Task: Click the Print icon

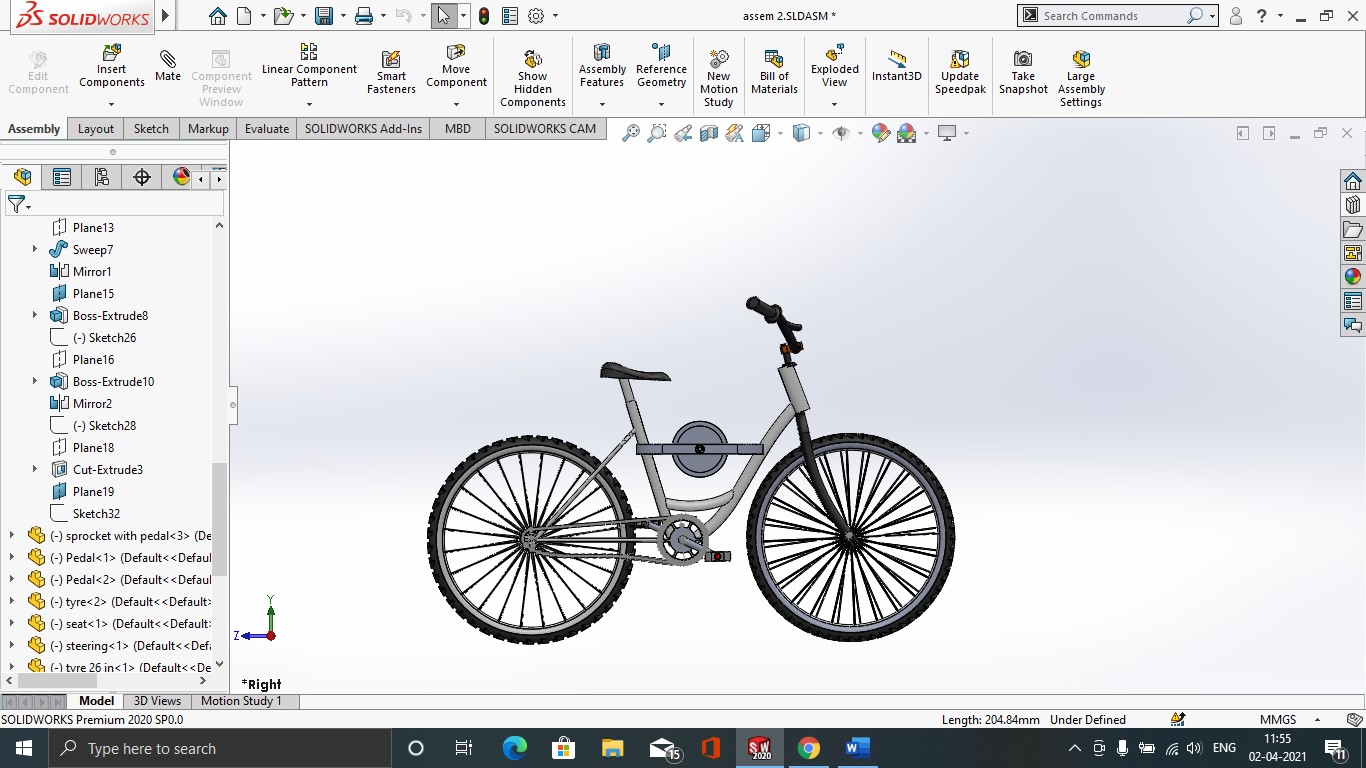Action: point(364,16)
